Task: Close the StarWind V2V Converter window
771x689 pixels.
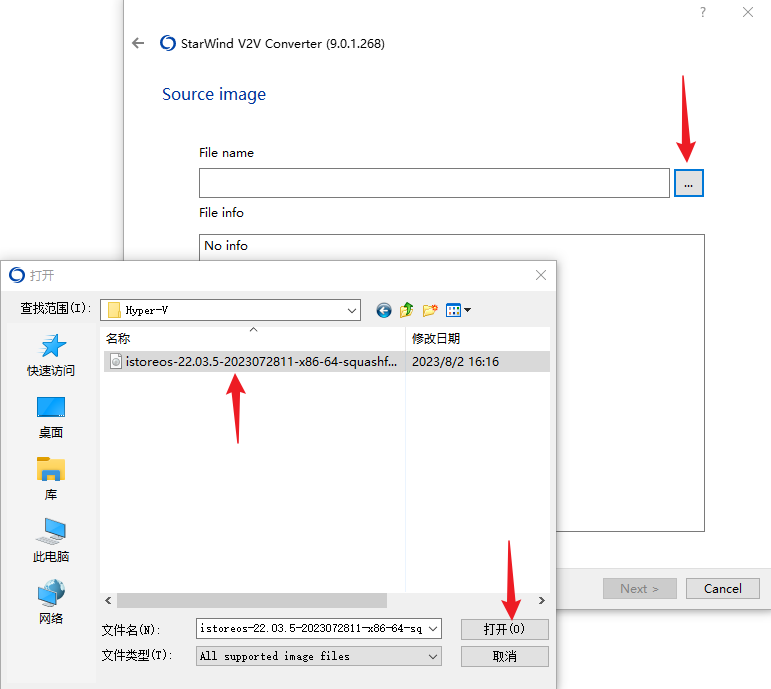Action: click(748, 12)
